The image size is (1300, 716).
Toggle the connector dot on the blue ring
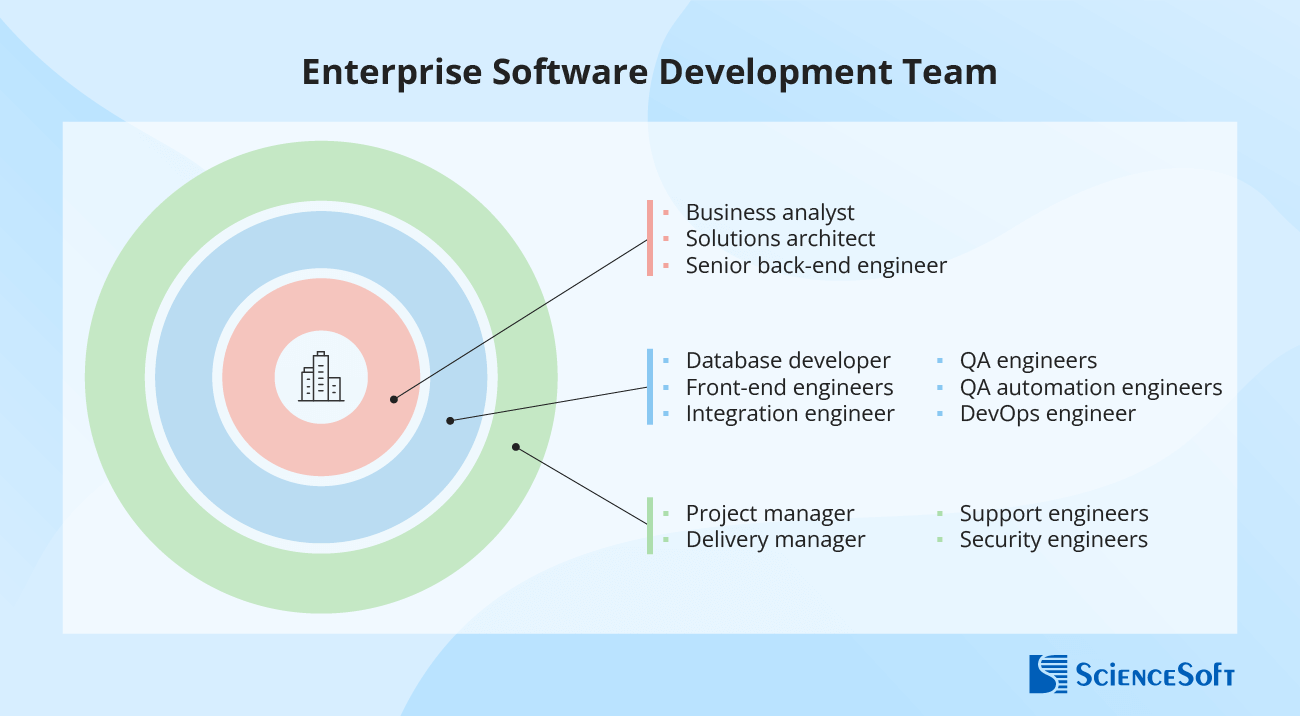(452, 420)
